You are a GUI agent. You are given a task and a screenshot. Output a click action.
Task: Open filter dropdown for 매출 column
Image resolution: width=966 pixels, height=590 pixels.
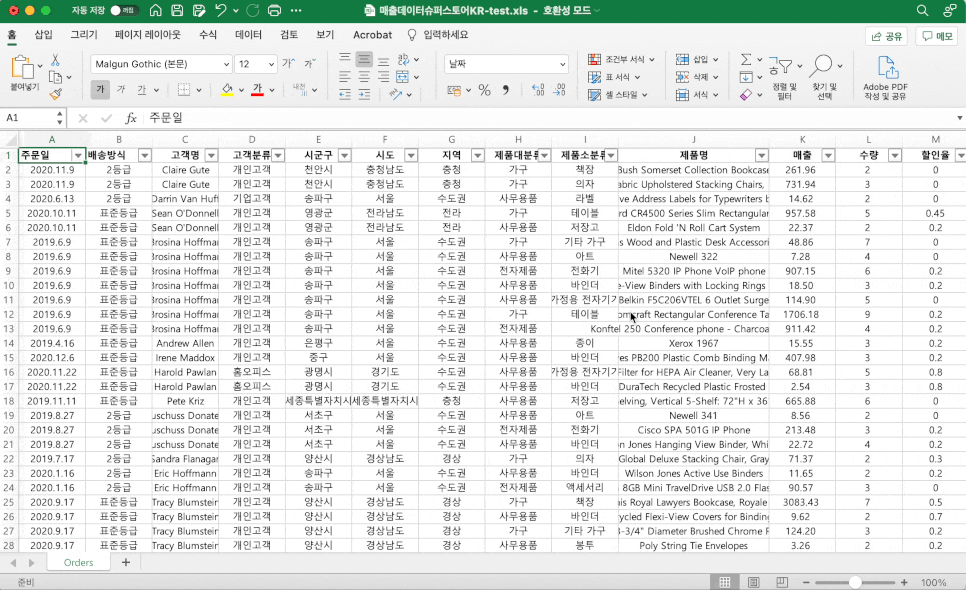pyautogui.click(x=828, y=155)
